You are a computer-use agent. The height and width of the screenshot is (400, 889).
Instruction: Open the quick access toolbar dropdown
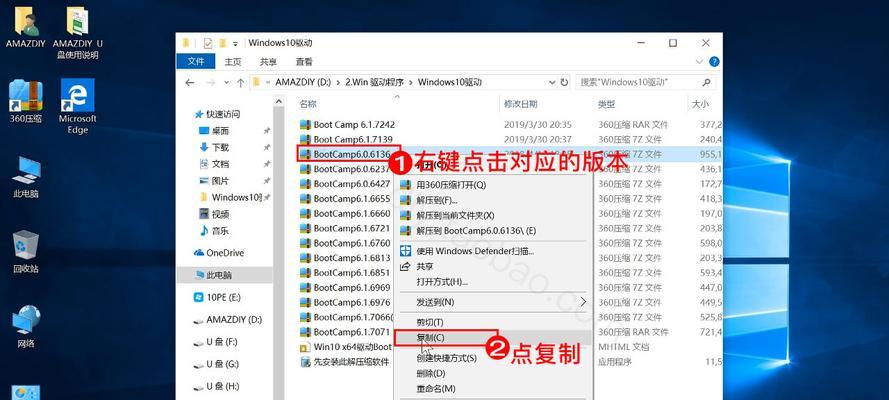[235, 44]
